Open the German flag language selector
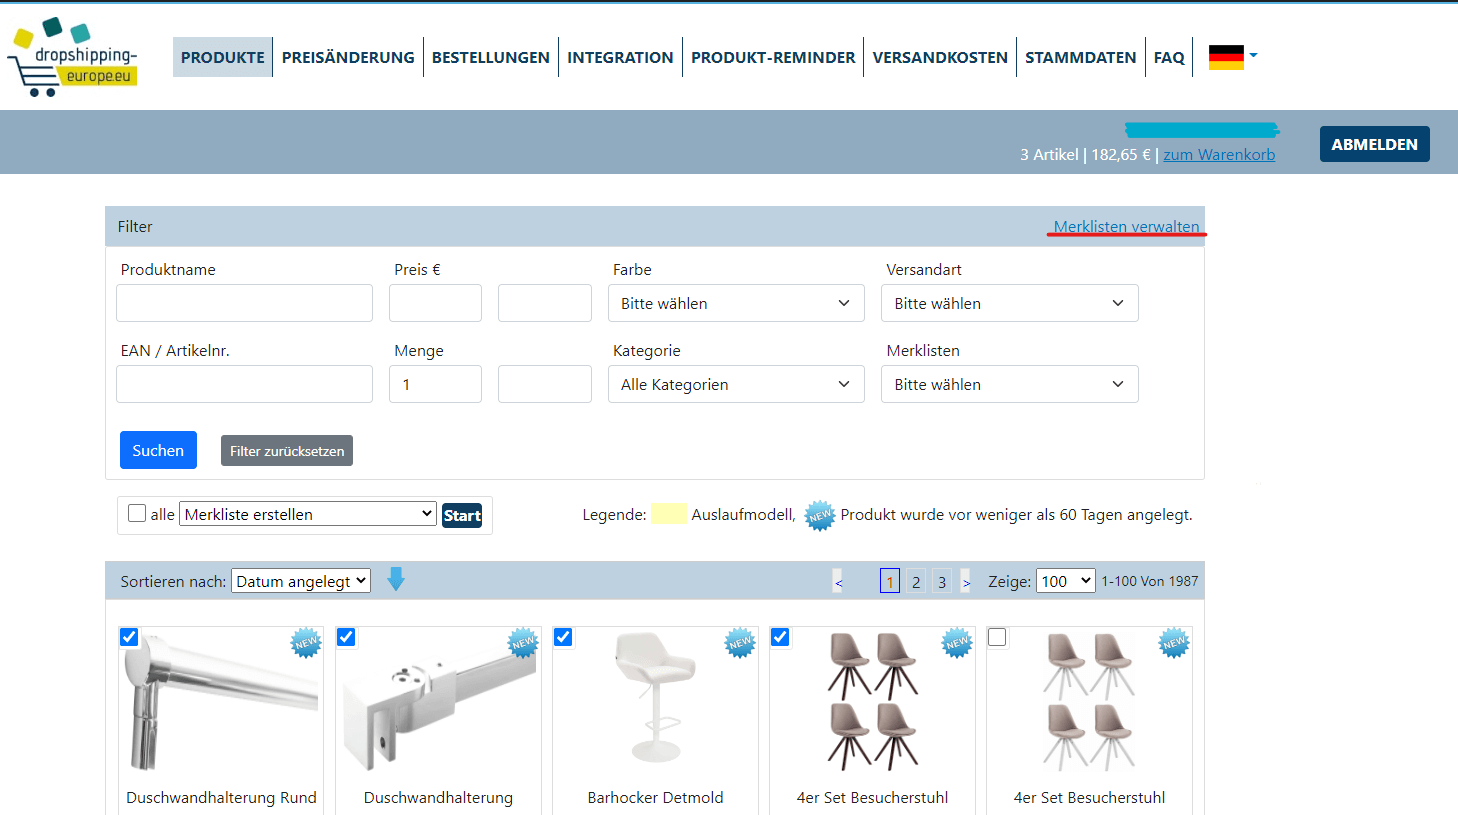Viewport: 1458px width, 815px height. coord(1232,57)
